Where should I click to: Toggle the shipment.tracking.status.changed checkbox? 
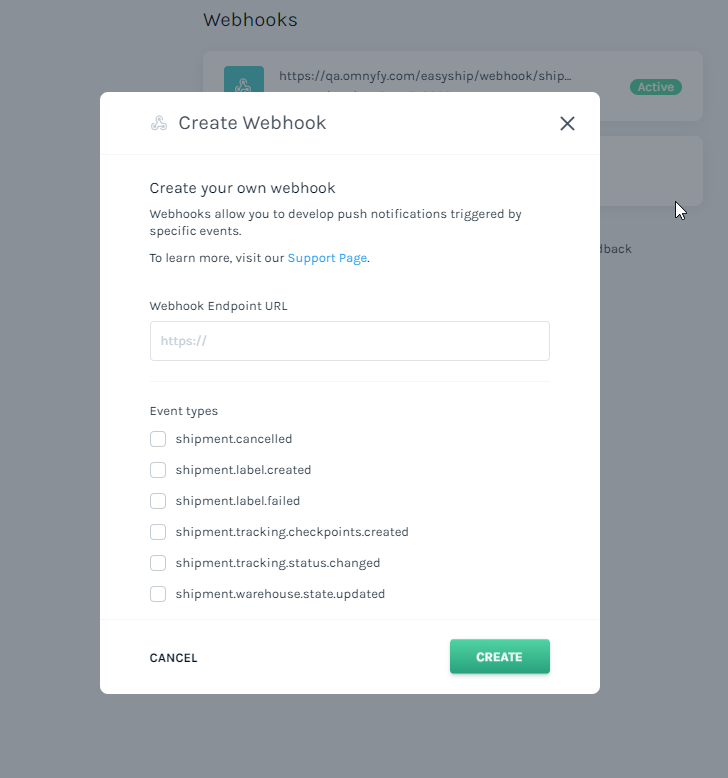pos(158,563)
